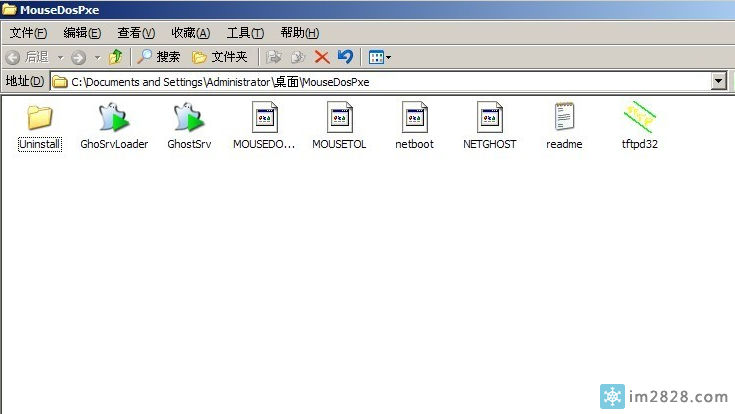Viewport: 735px width, 414px height.
Task: Select the MOUSETOL file icon
Action: (339, 119)
